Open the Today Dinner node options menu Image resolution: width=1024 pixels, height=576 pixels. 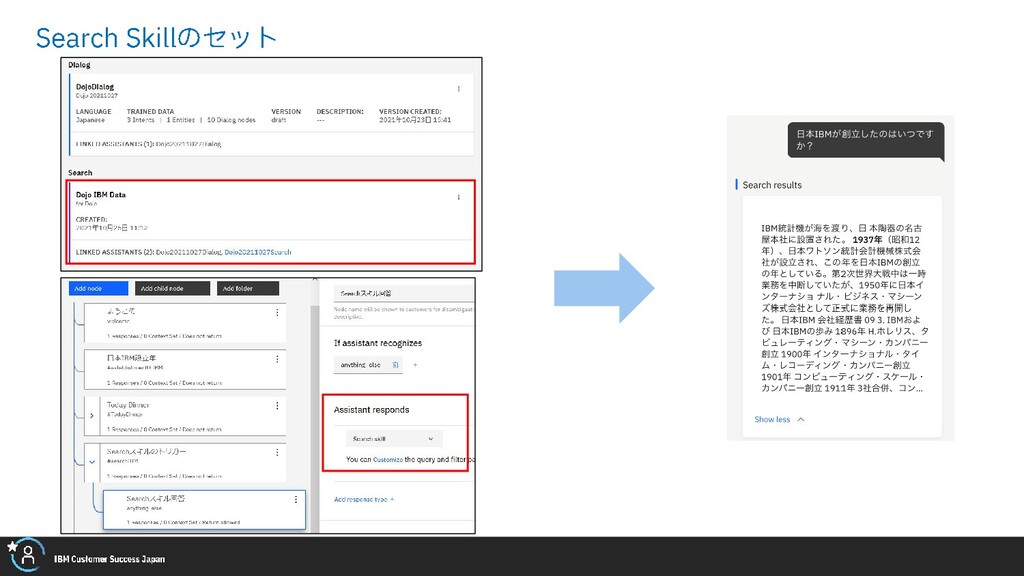[x=277, y=406]
